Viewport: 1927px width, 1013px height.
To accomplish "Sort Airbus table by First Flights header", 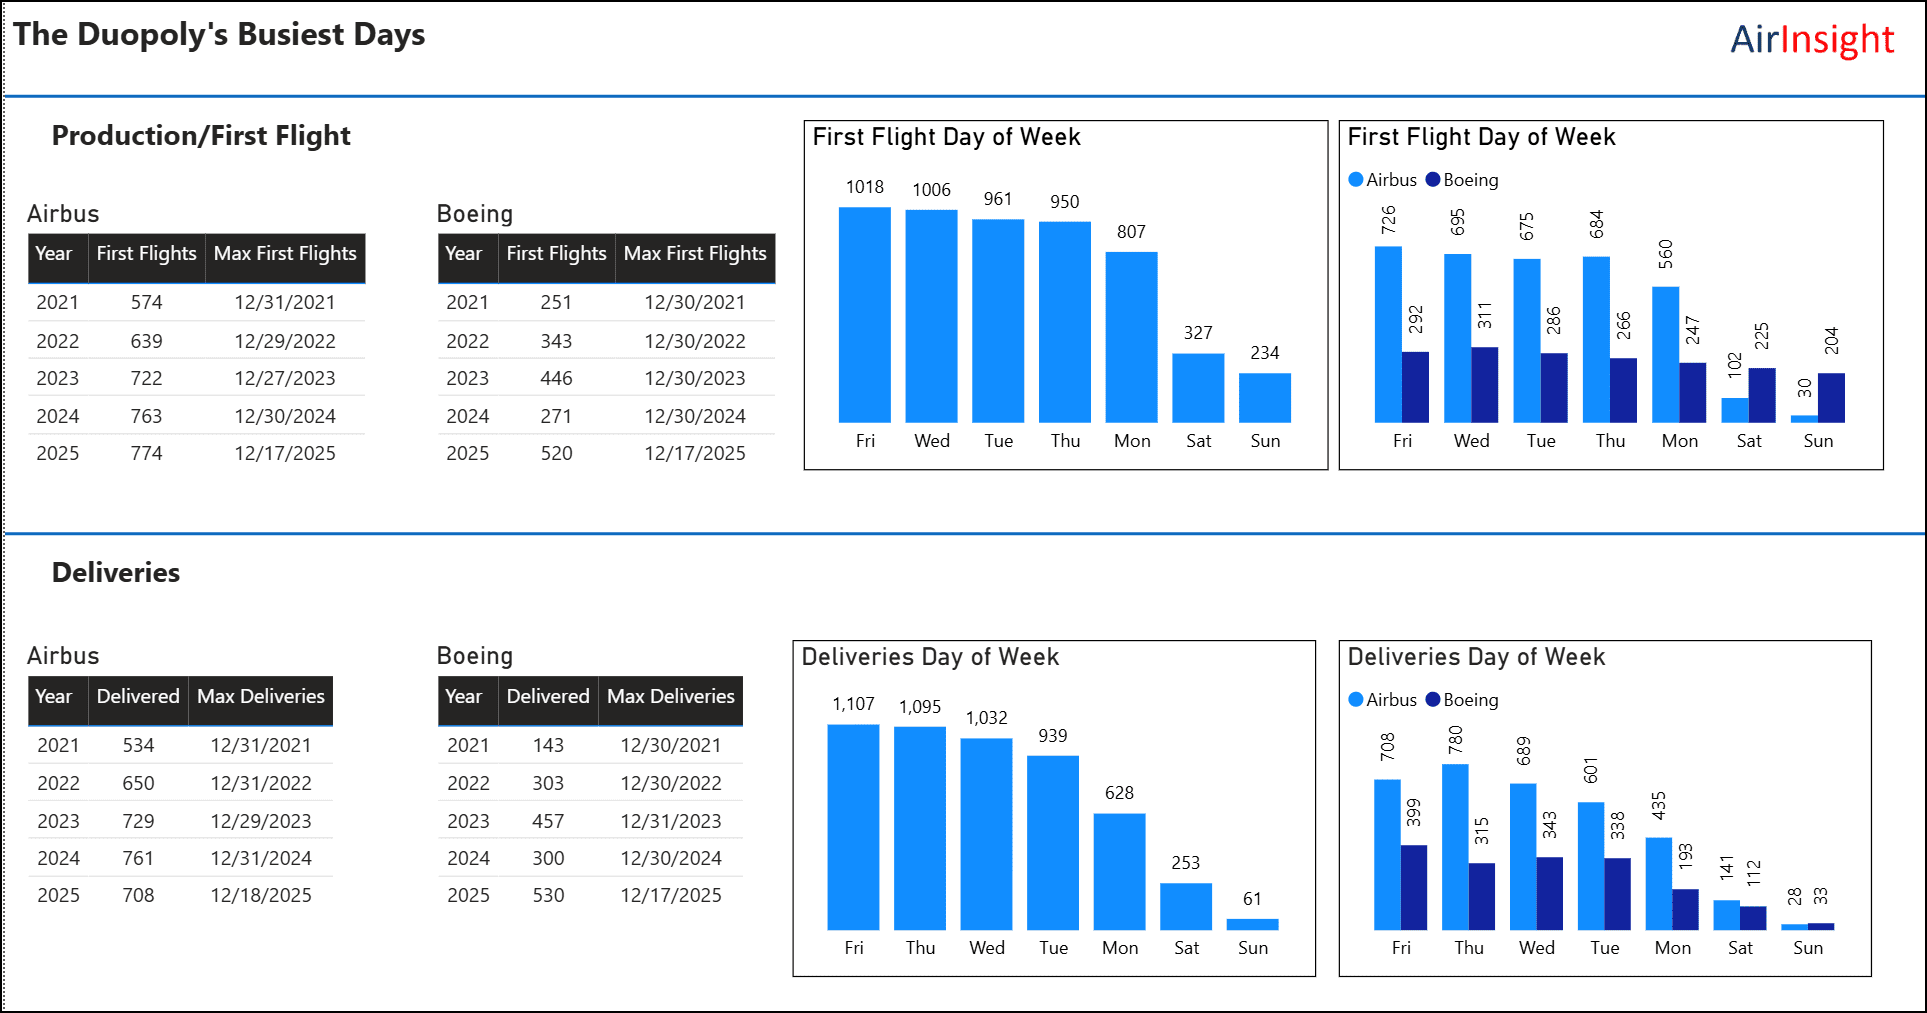I will (x=146, y=254).
